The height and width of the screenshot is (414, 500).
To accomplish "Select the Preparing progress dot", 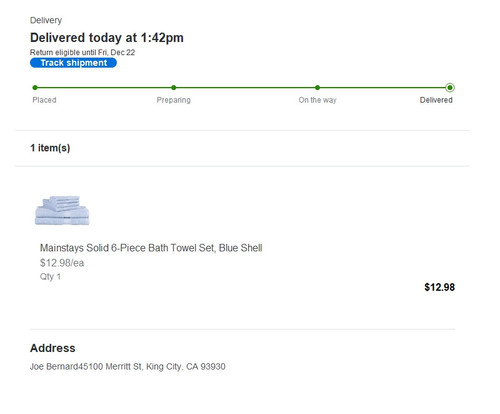I will pos(174,88).
